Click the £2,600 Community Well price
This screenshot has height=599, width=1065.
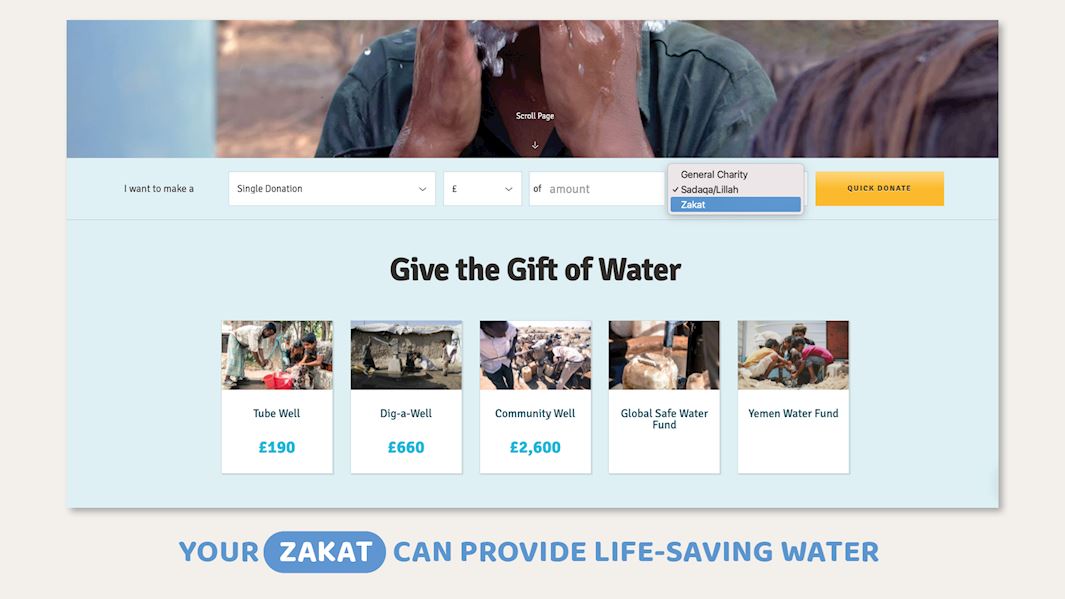point(535,447)
